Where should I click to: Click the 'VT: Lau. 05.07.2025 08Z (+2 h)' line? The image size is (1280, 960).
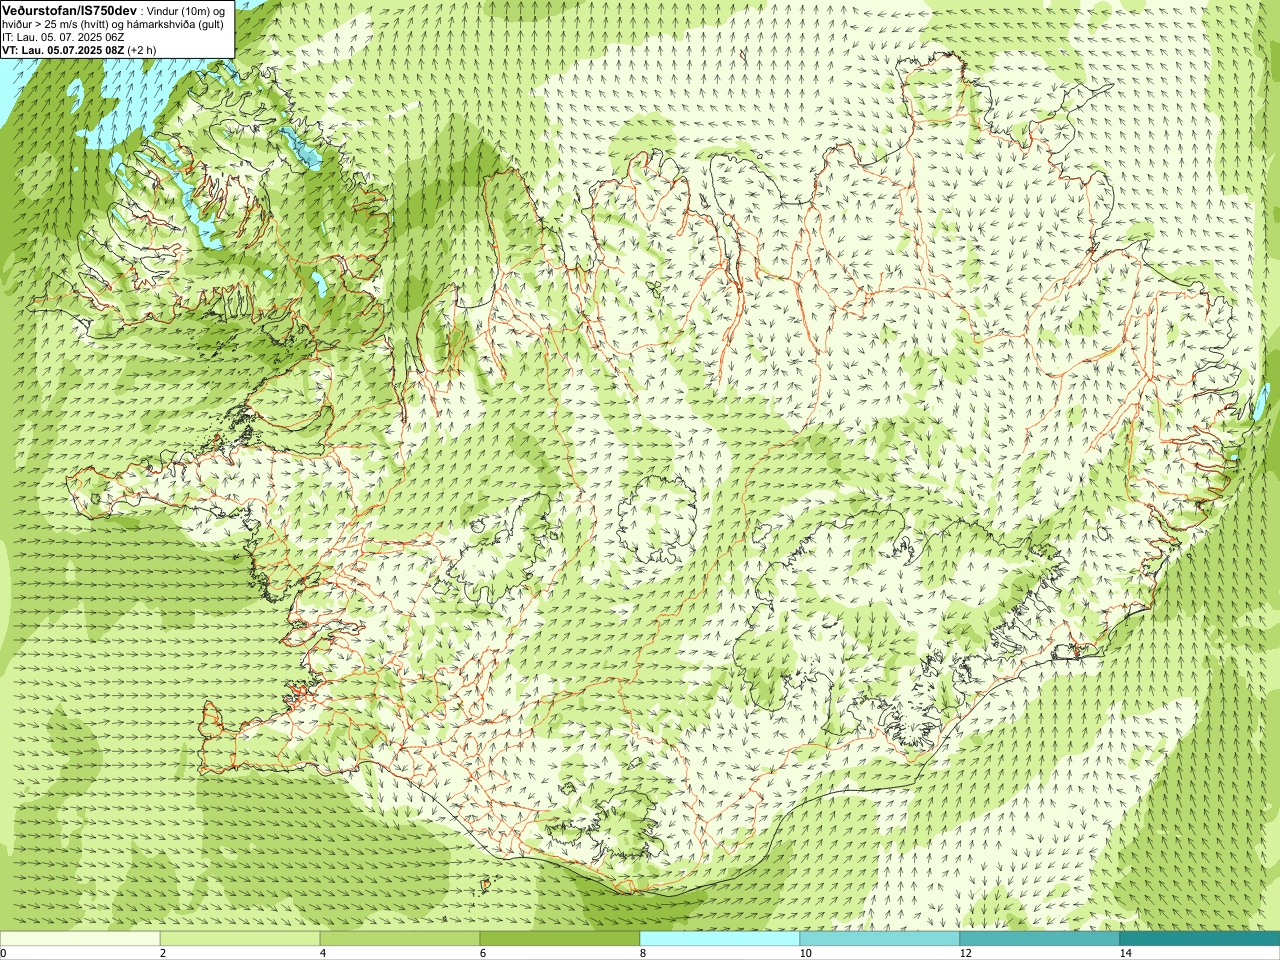pos(78,50)
